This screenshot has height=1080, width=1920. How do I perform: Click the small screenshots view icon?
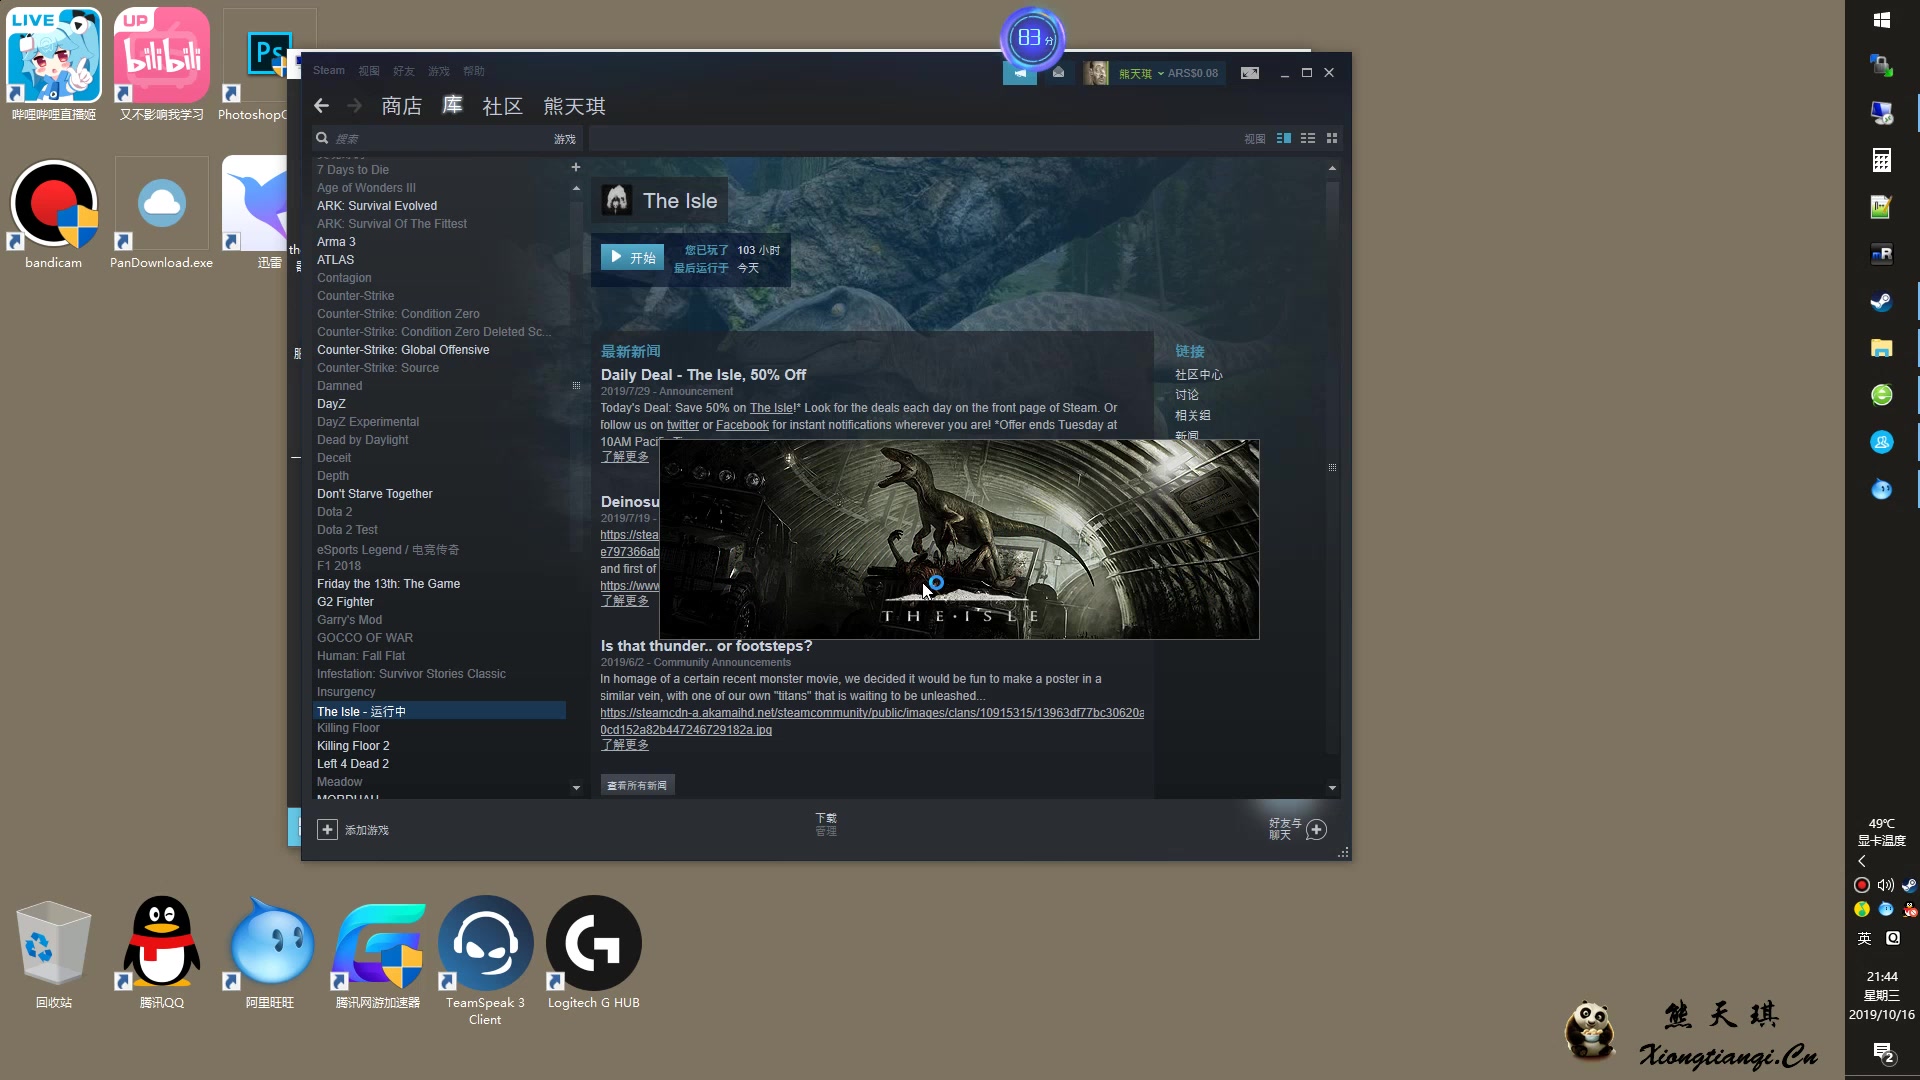(1331, 138)
